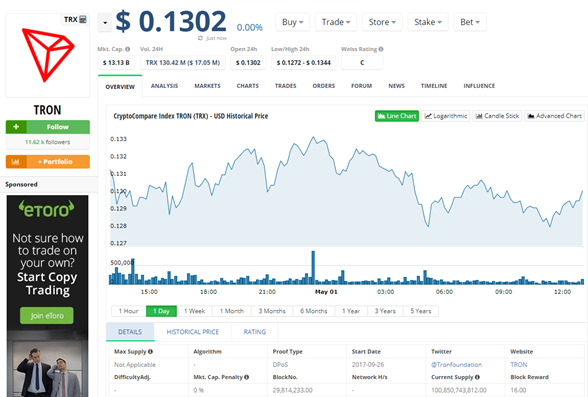
Task: Go to the Forum tab
Action: pyautogui.click(x=362, y=86)
